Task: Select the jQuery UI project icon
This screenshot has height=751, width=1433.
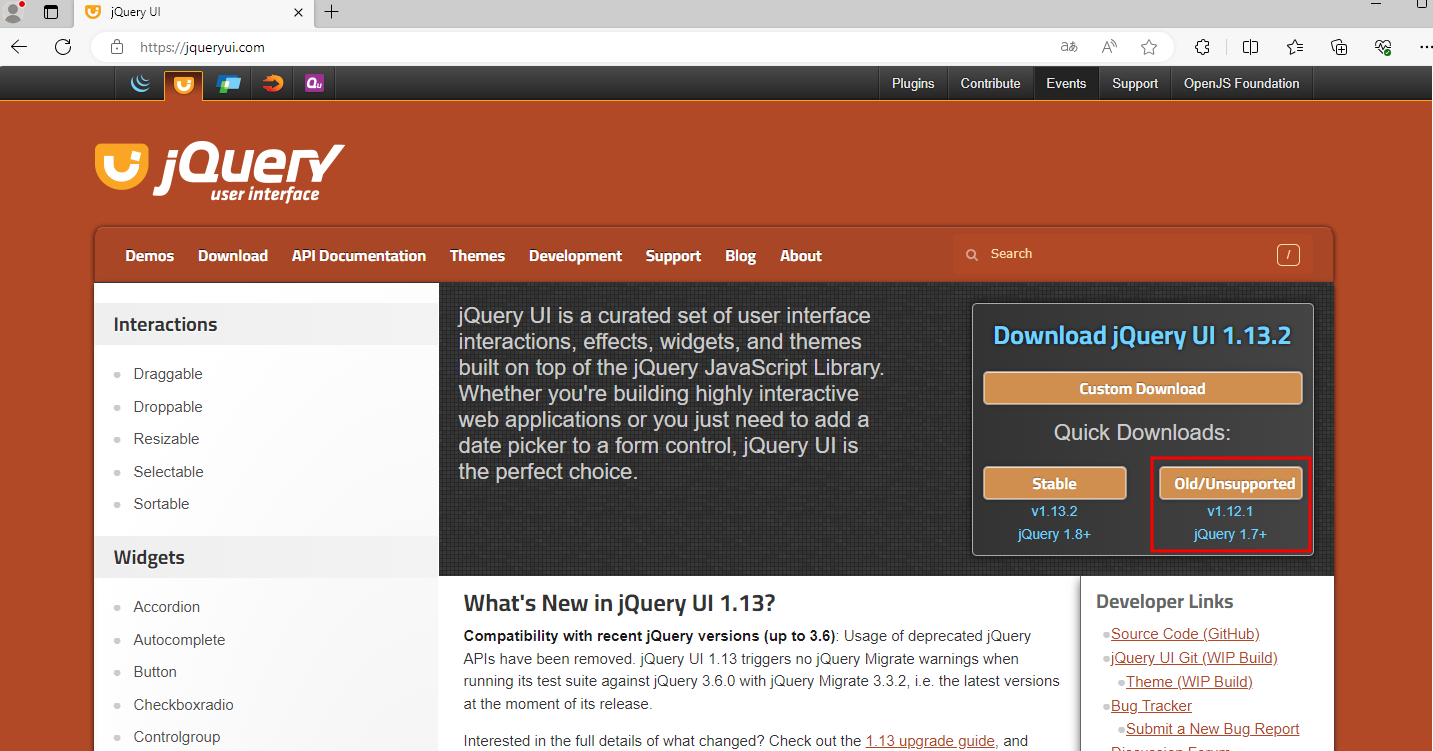Action: tap(183, 84)
